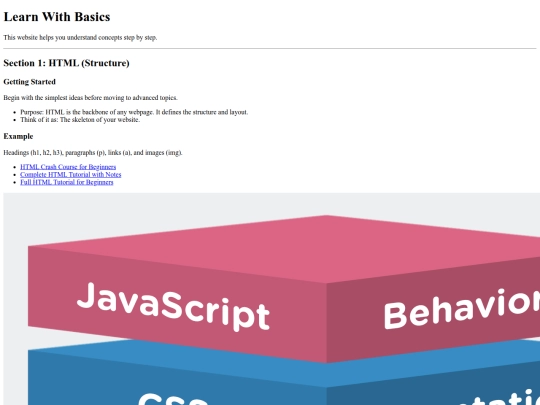The width and height of the screenshot is (540, 405).
Task: Open Full HTML Tutorial for Beginners link
Action: (66, 182)
